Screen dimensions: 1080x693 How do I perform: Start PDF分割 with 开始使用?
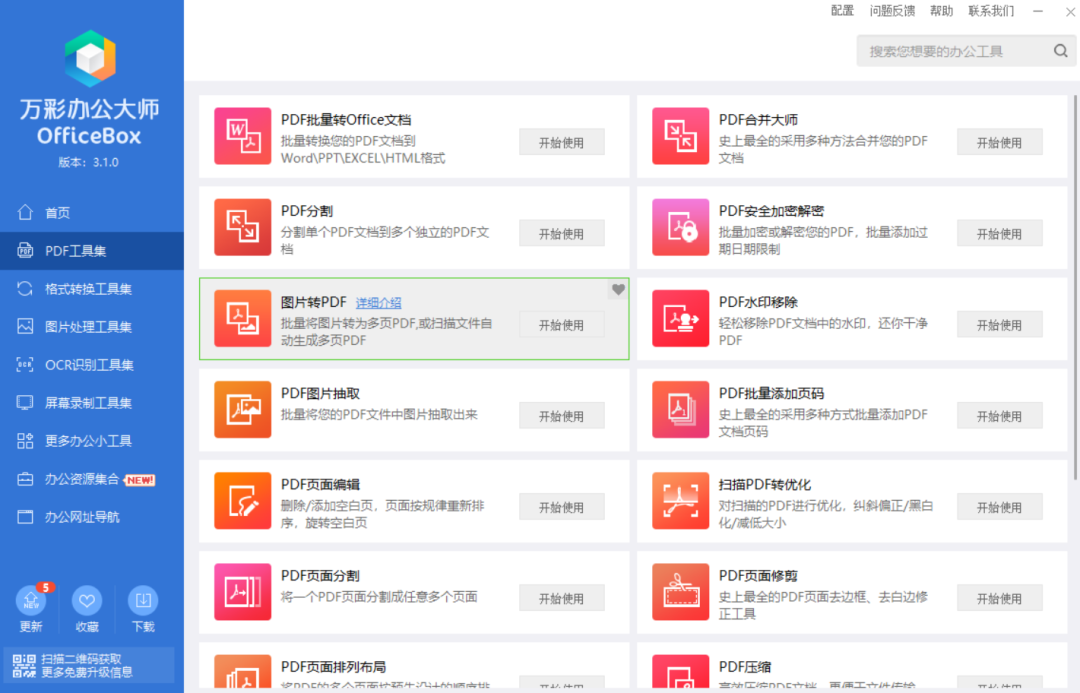[561, 234]
